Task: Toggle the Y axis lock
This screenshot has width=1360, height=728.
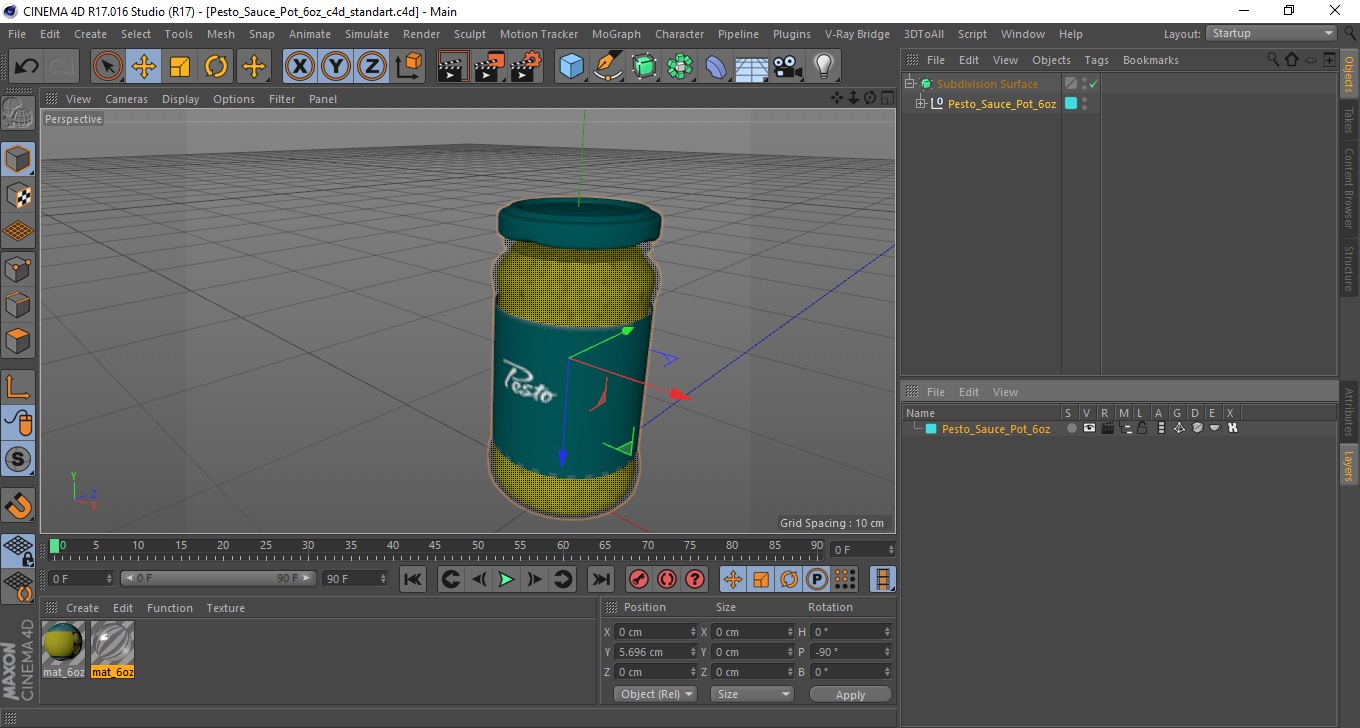Action: tap(336, 67)
